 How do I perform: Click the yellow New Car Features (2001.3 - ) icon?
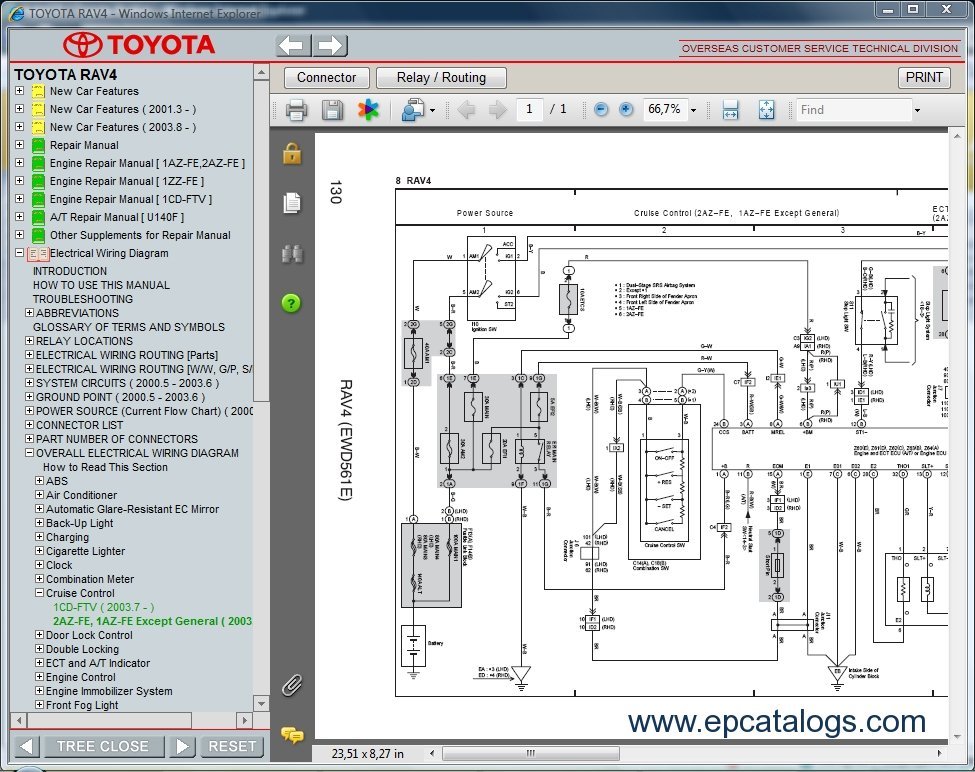[x=38, y=109]
